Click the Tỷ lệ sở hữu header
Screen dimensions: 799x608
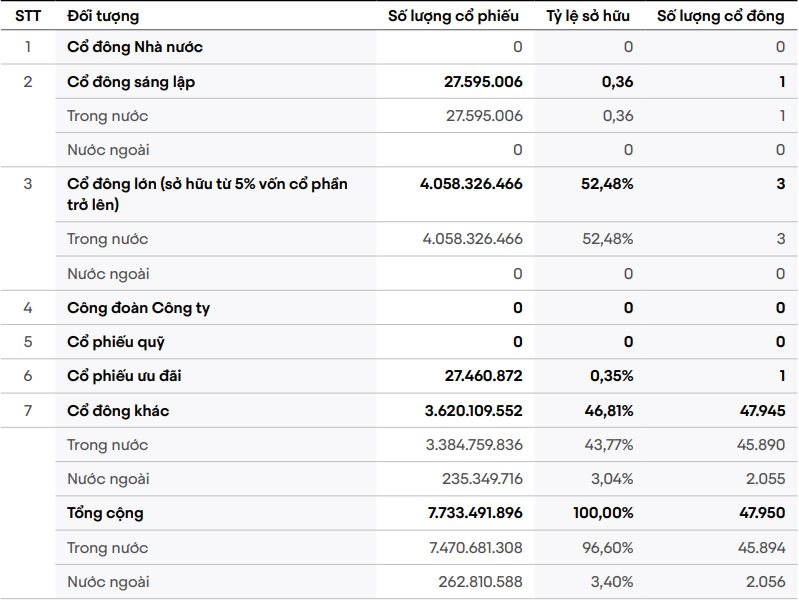click(588, 16)
